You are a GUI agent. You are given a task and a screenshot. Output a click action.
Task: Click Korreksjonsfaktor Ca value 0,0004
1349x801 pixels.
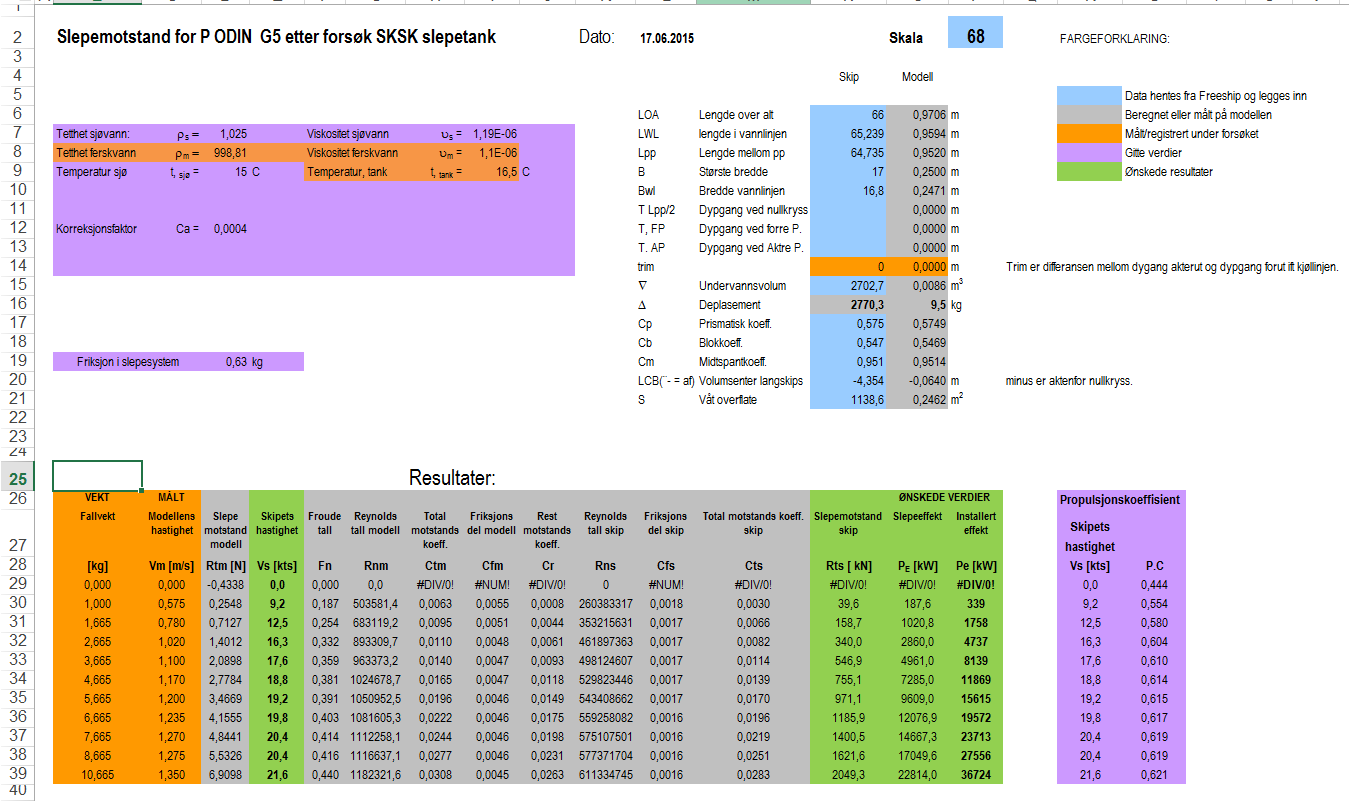click(230, 229)
